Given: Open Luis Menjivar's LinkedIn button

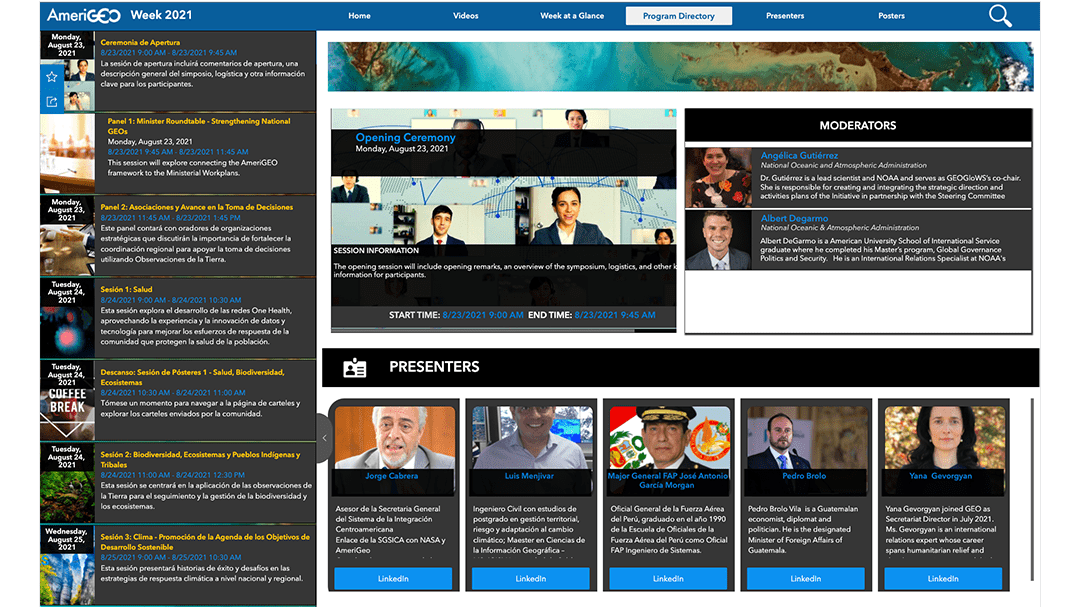Looking at the screenshot, I should 530,579.
